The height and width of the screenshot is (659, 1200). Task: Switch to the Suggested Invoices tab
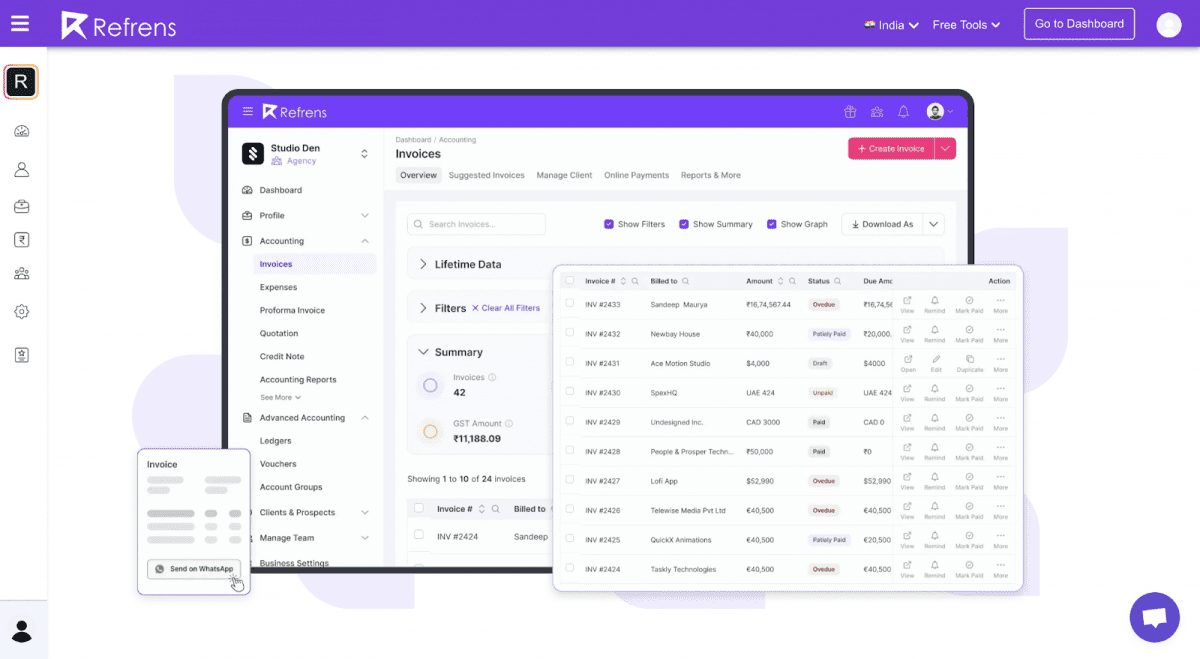click(486, 175)
